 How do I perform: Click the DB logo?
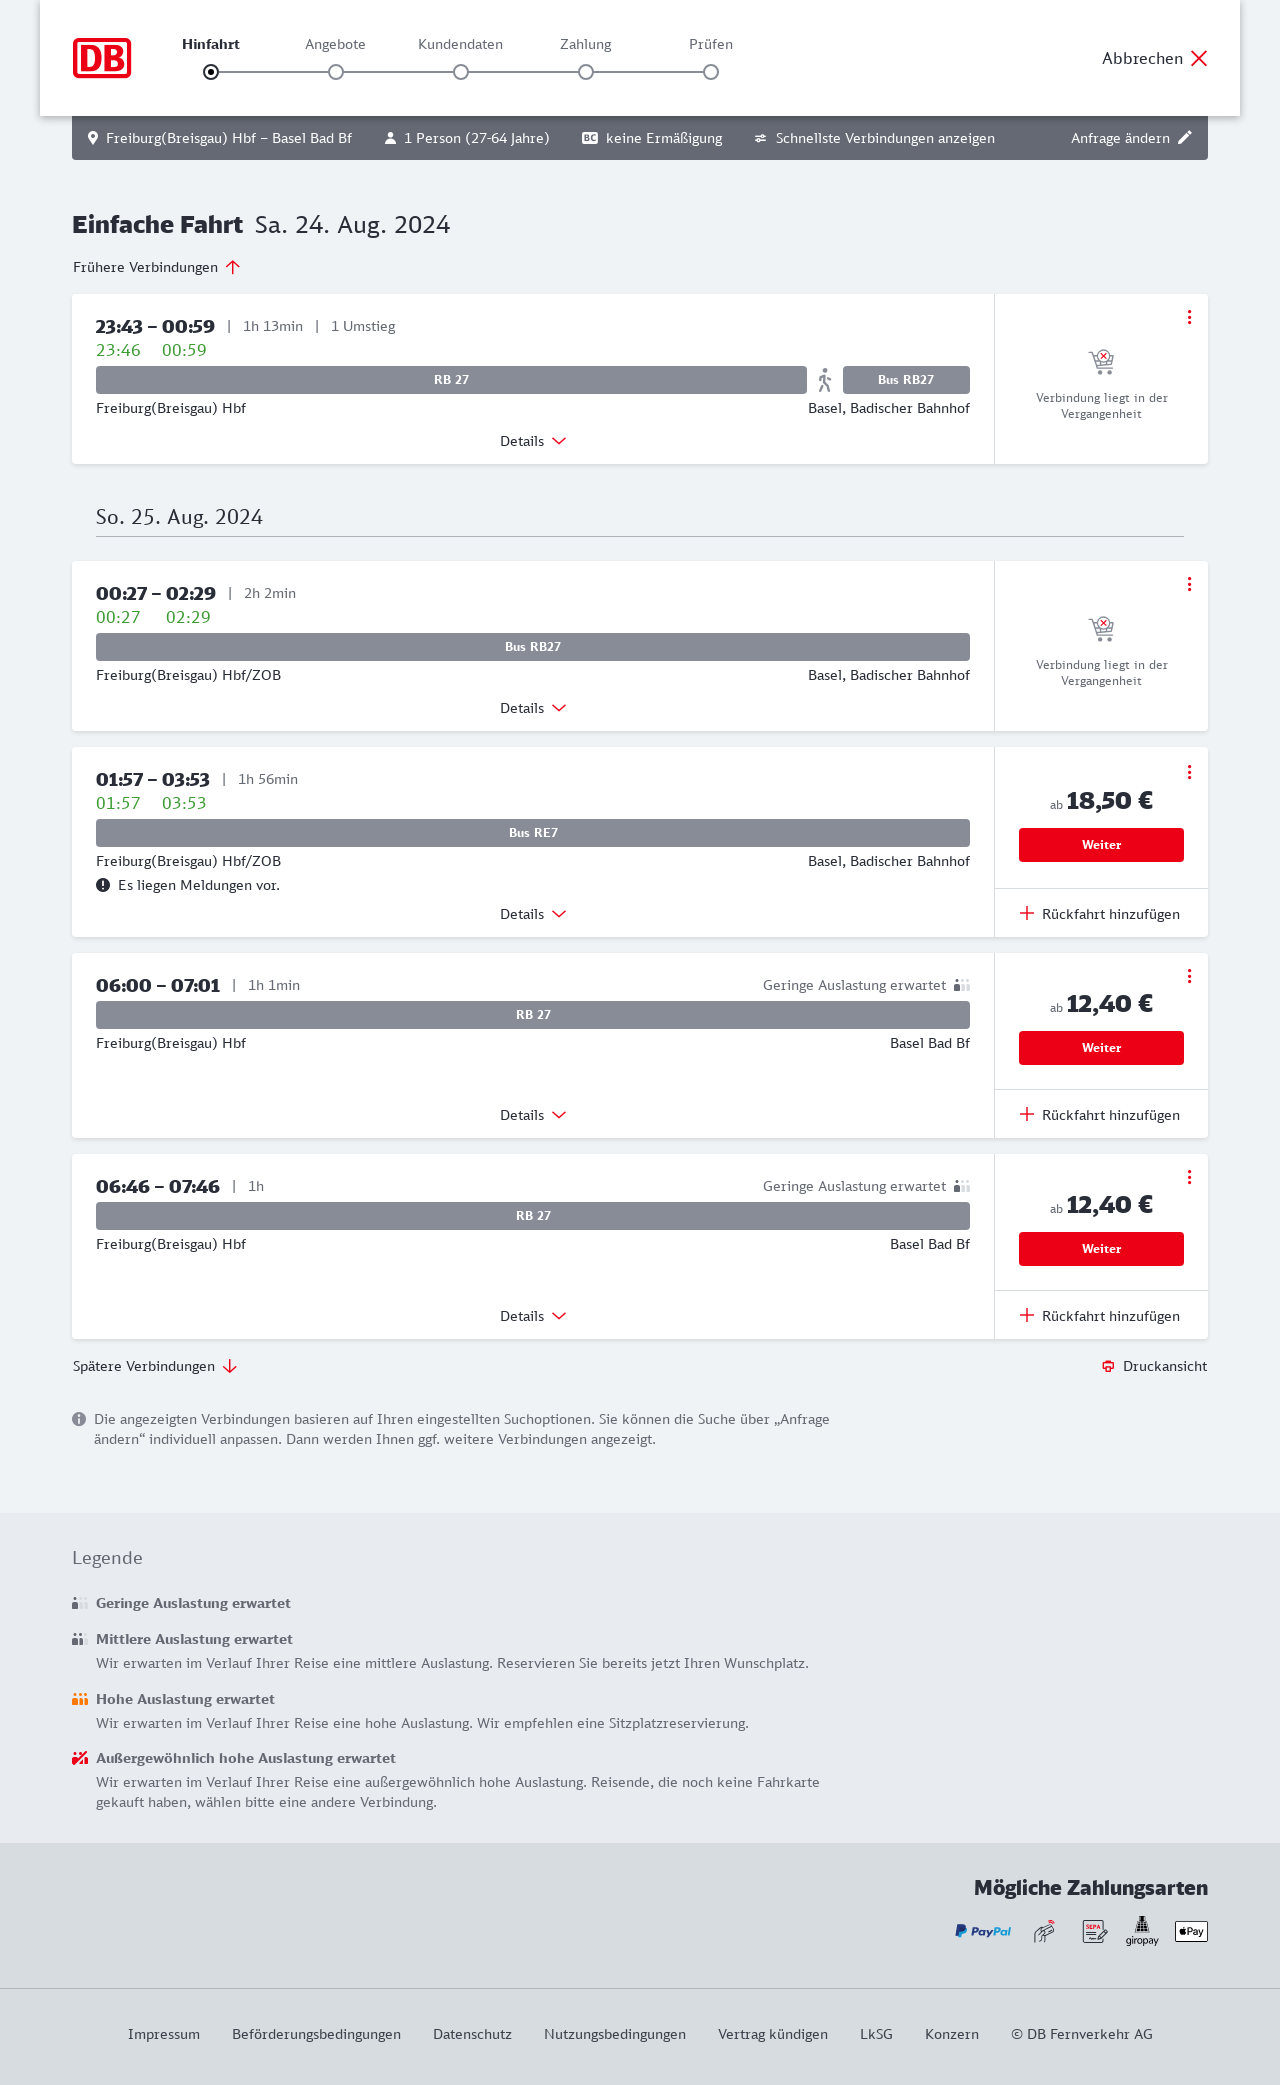tap(102, 58)
